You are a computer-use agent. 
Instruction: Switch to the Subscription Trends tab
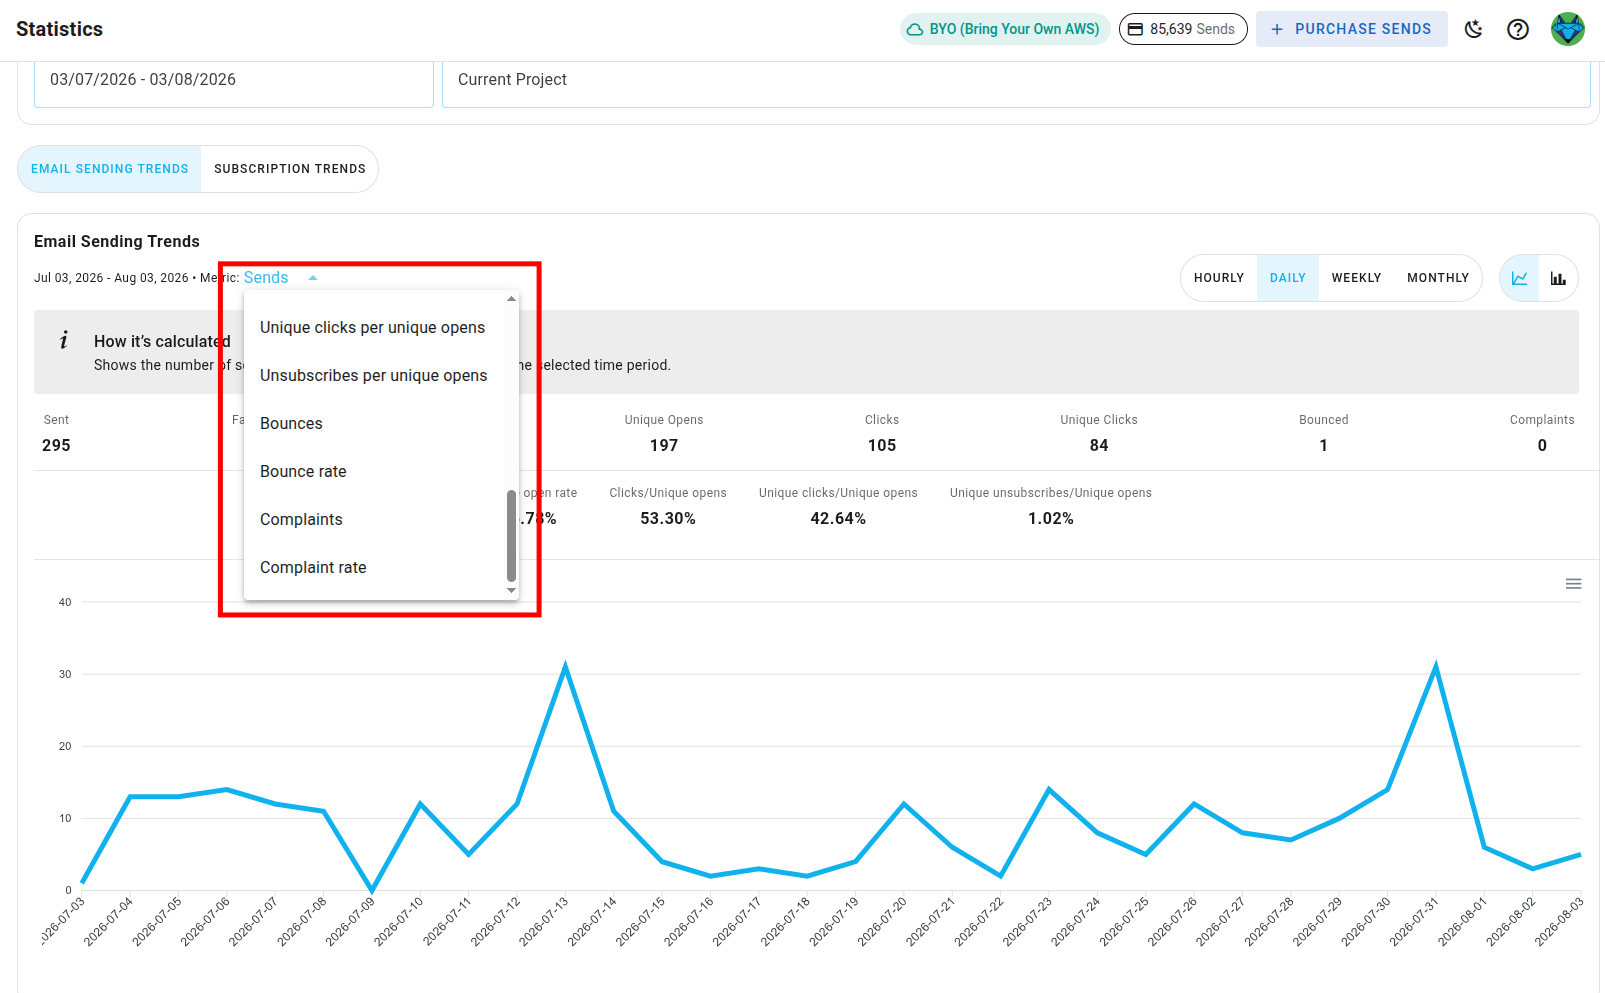pyautogui.click(x=290, y=169)
